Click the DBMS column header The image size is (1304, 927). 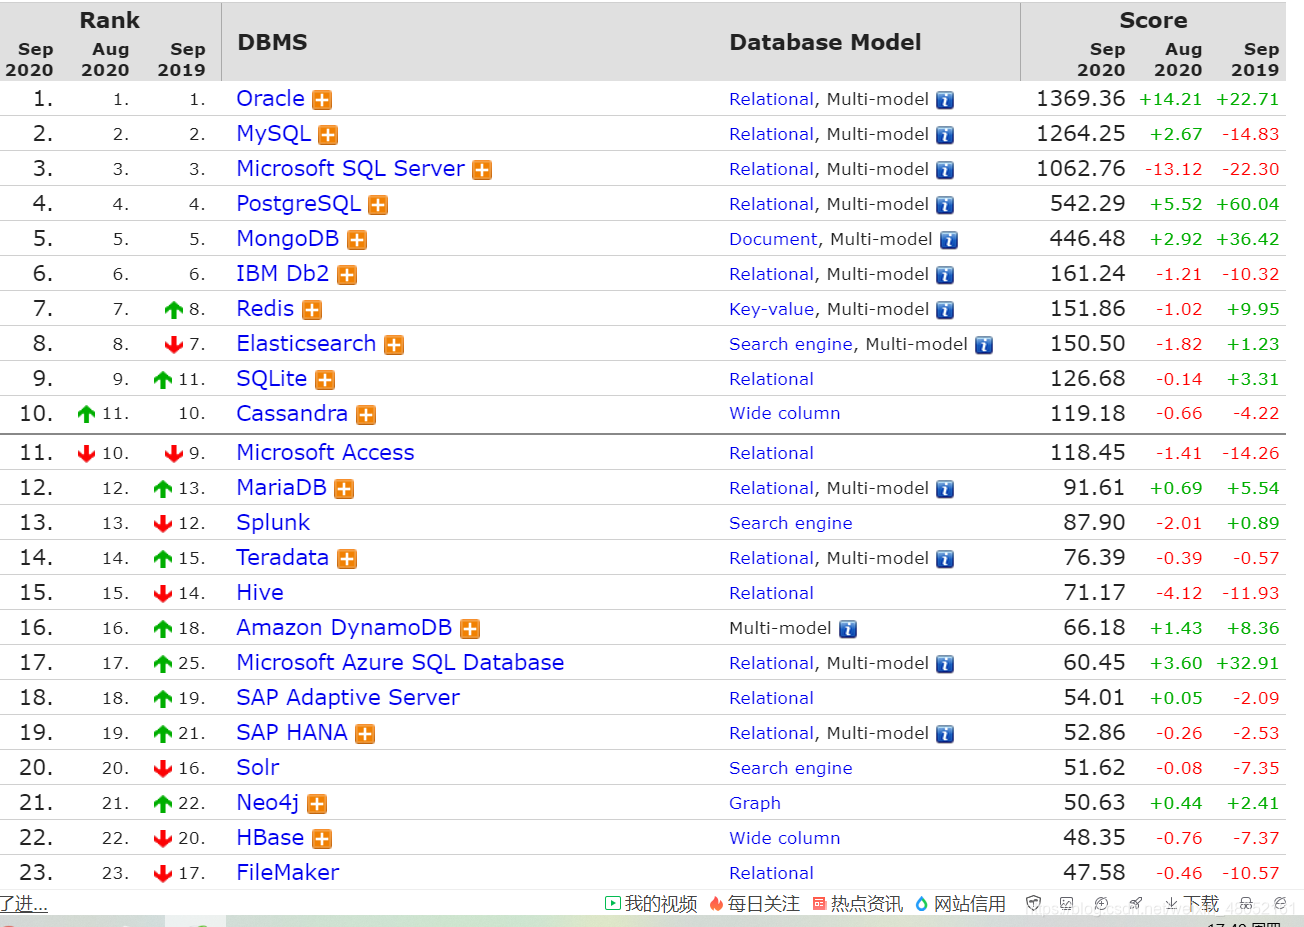pos(272,42)
